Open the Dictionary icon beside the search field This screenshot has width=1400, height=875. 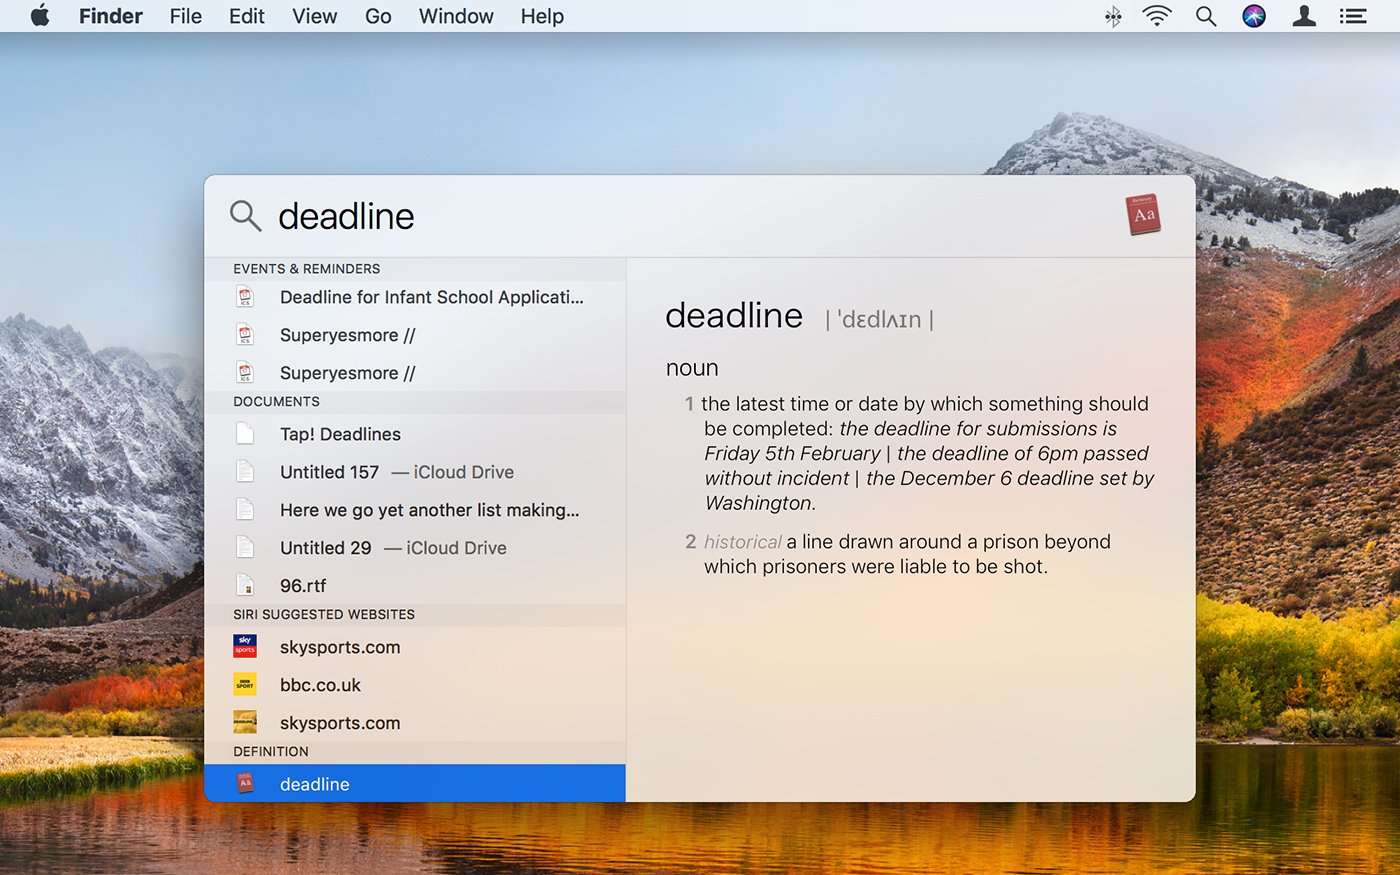tap(1142, 215)
